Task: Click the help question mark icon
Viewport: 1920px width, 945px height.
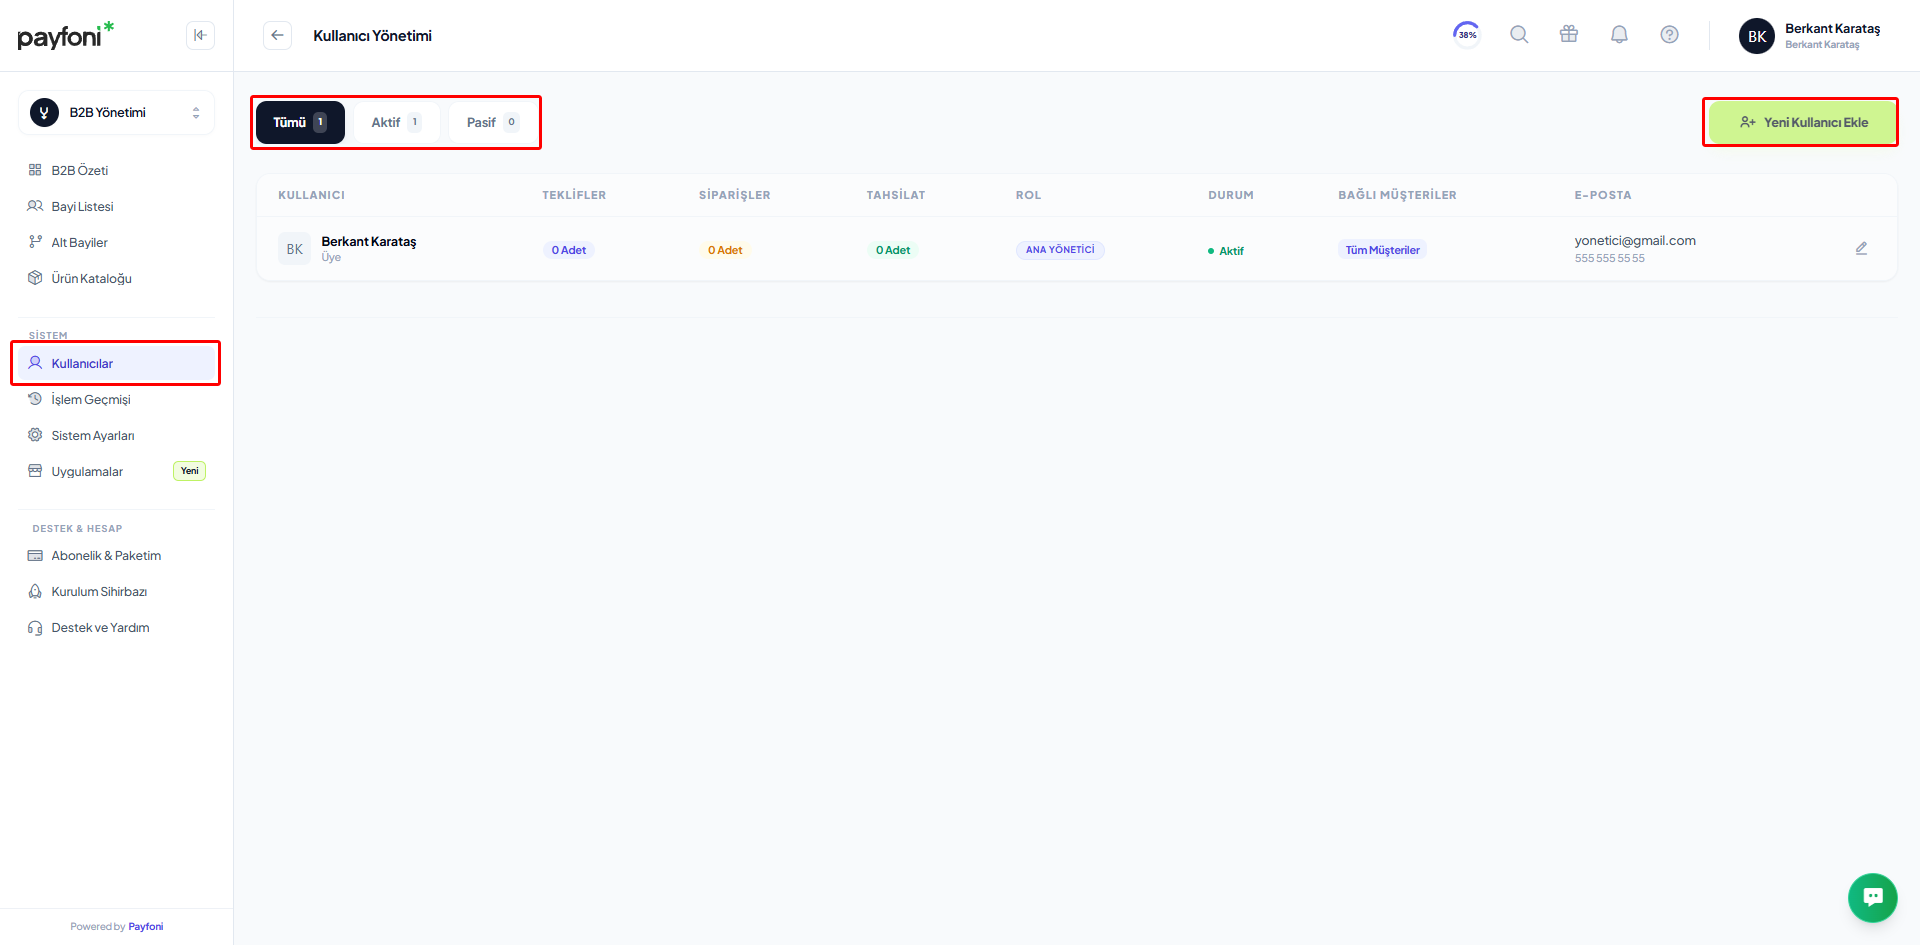Action: pos(1669,34)
